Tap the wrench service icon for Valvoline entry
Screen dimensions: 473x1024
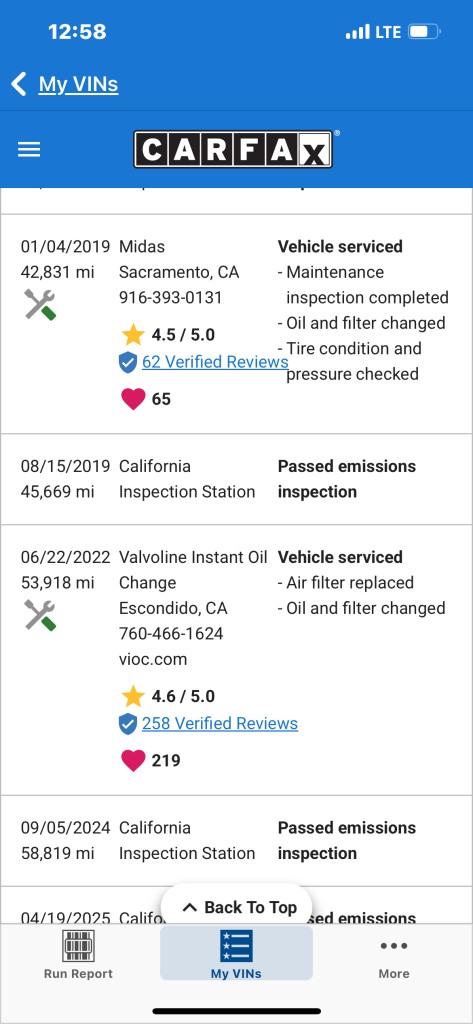41,615
